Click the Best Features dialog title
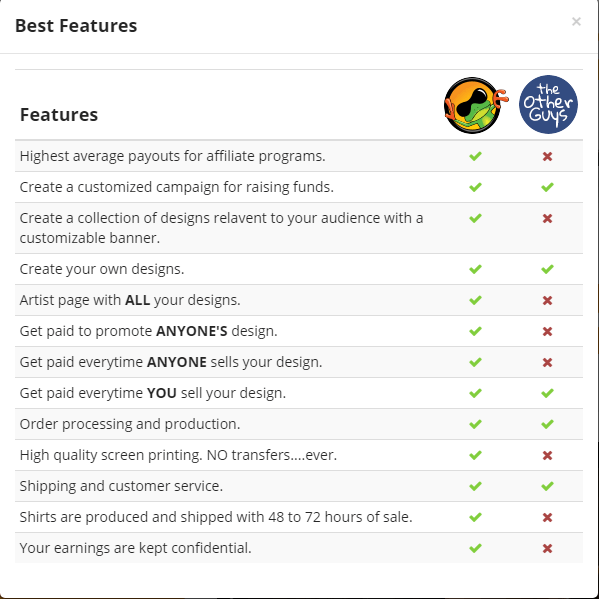 pyautogui.click(x=76, y=26)
